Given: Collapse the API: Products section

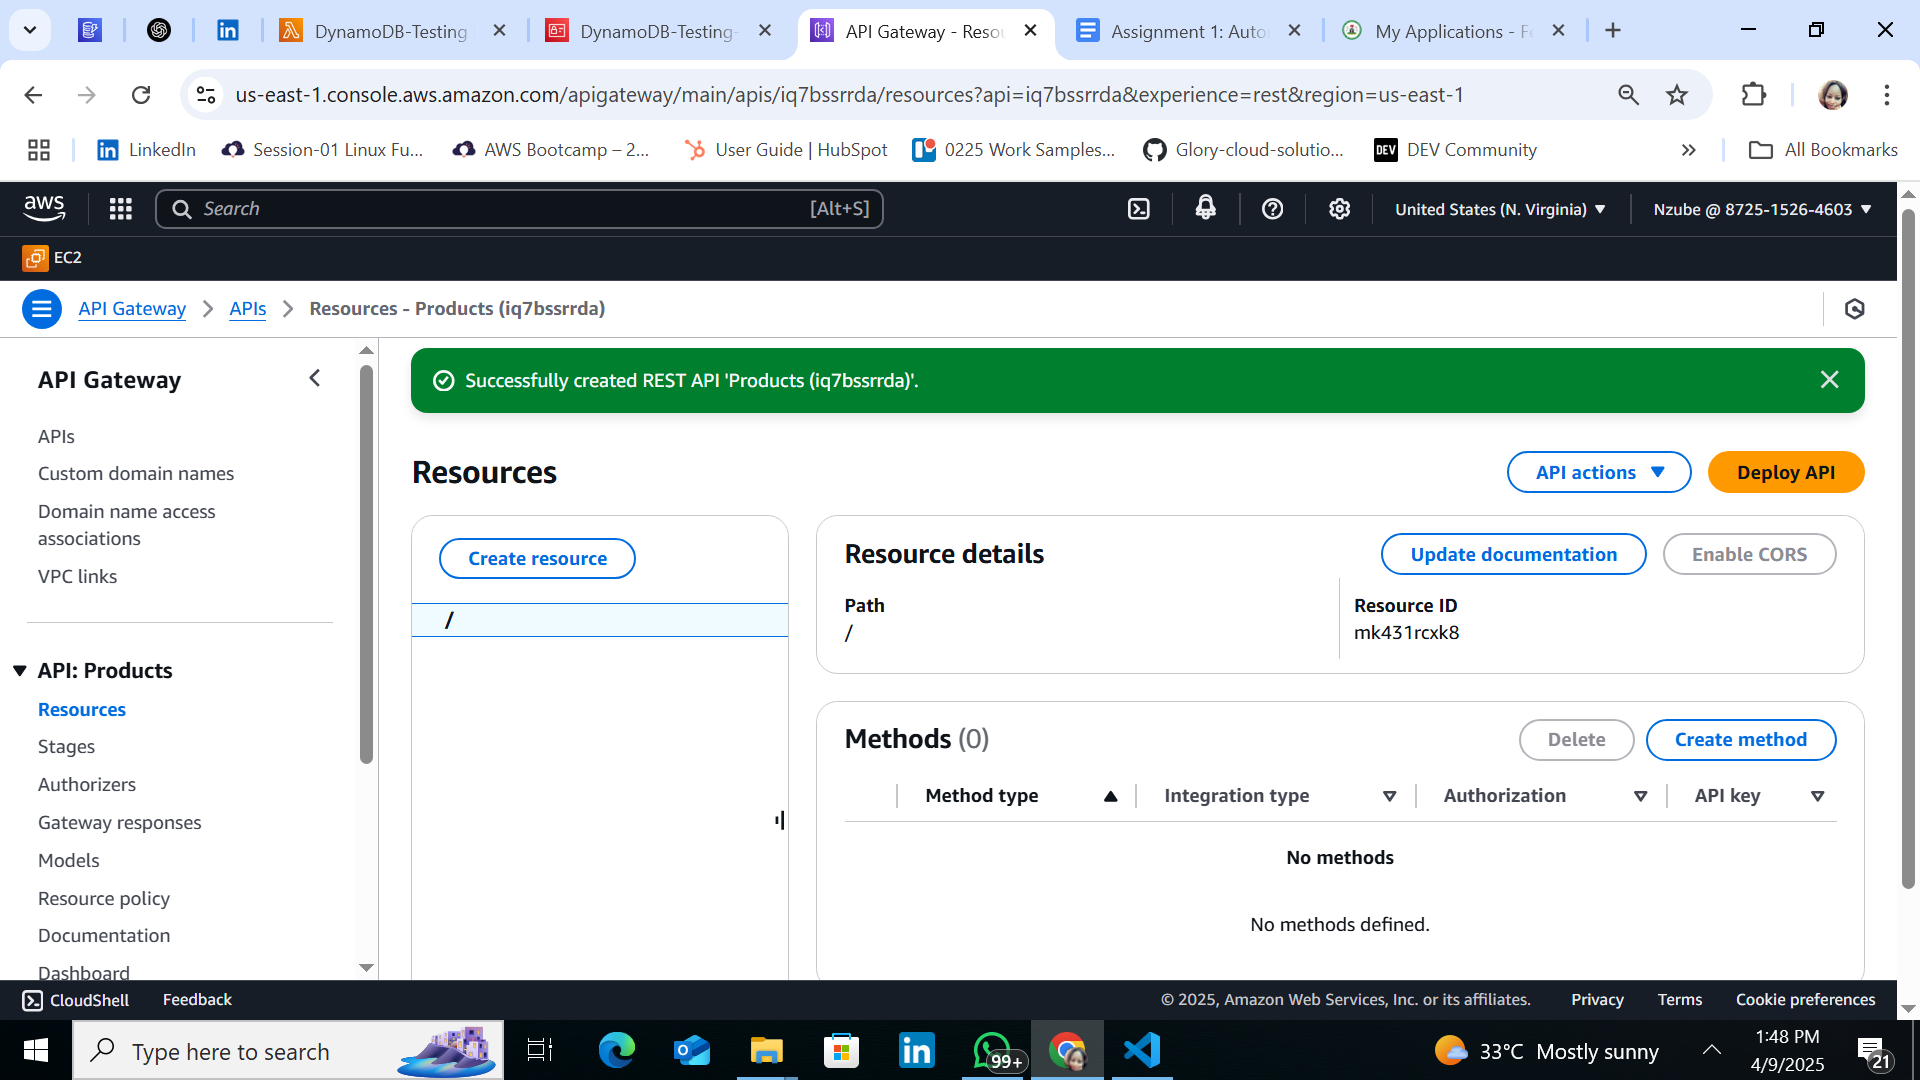Looking at the screenshot, I should (20, 671).
